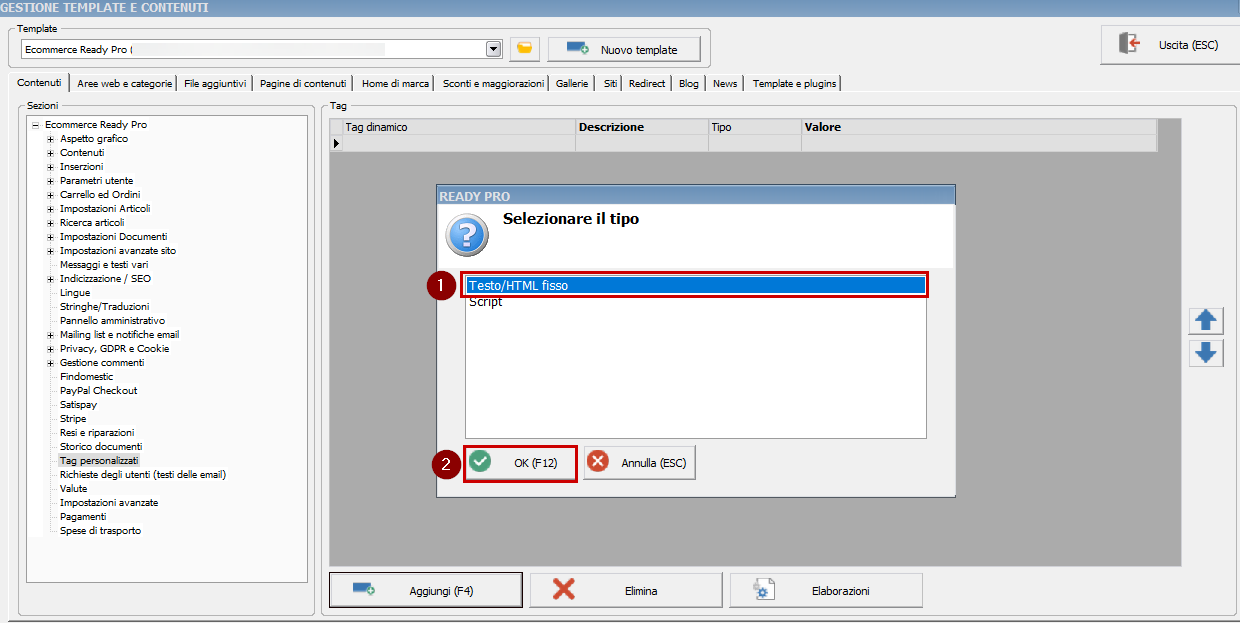Select PayPal Checkout in the tree
Image resolution: width=1240 pixels, height=623 pixels.
click(x=98, y=391)
